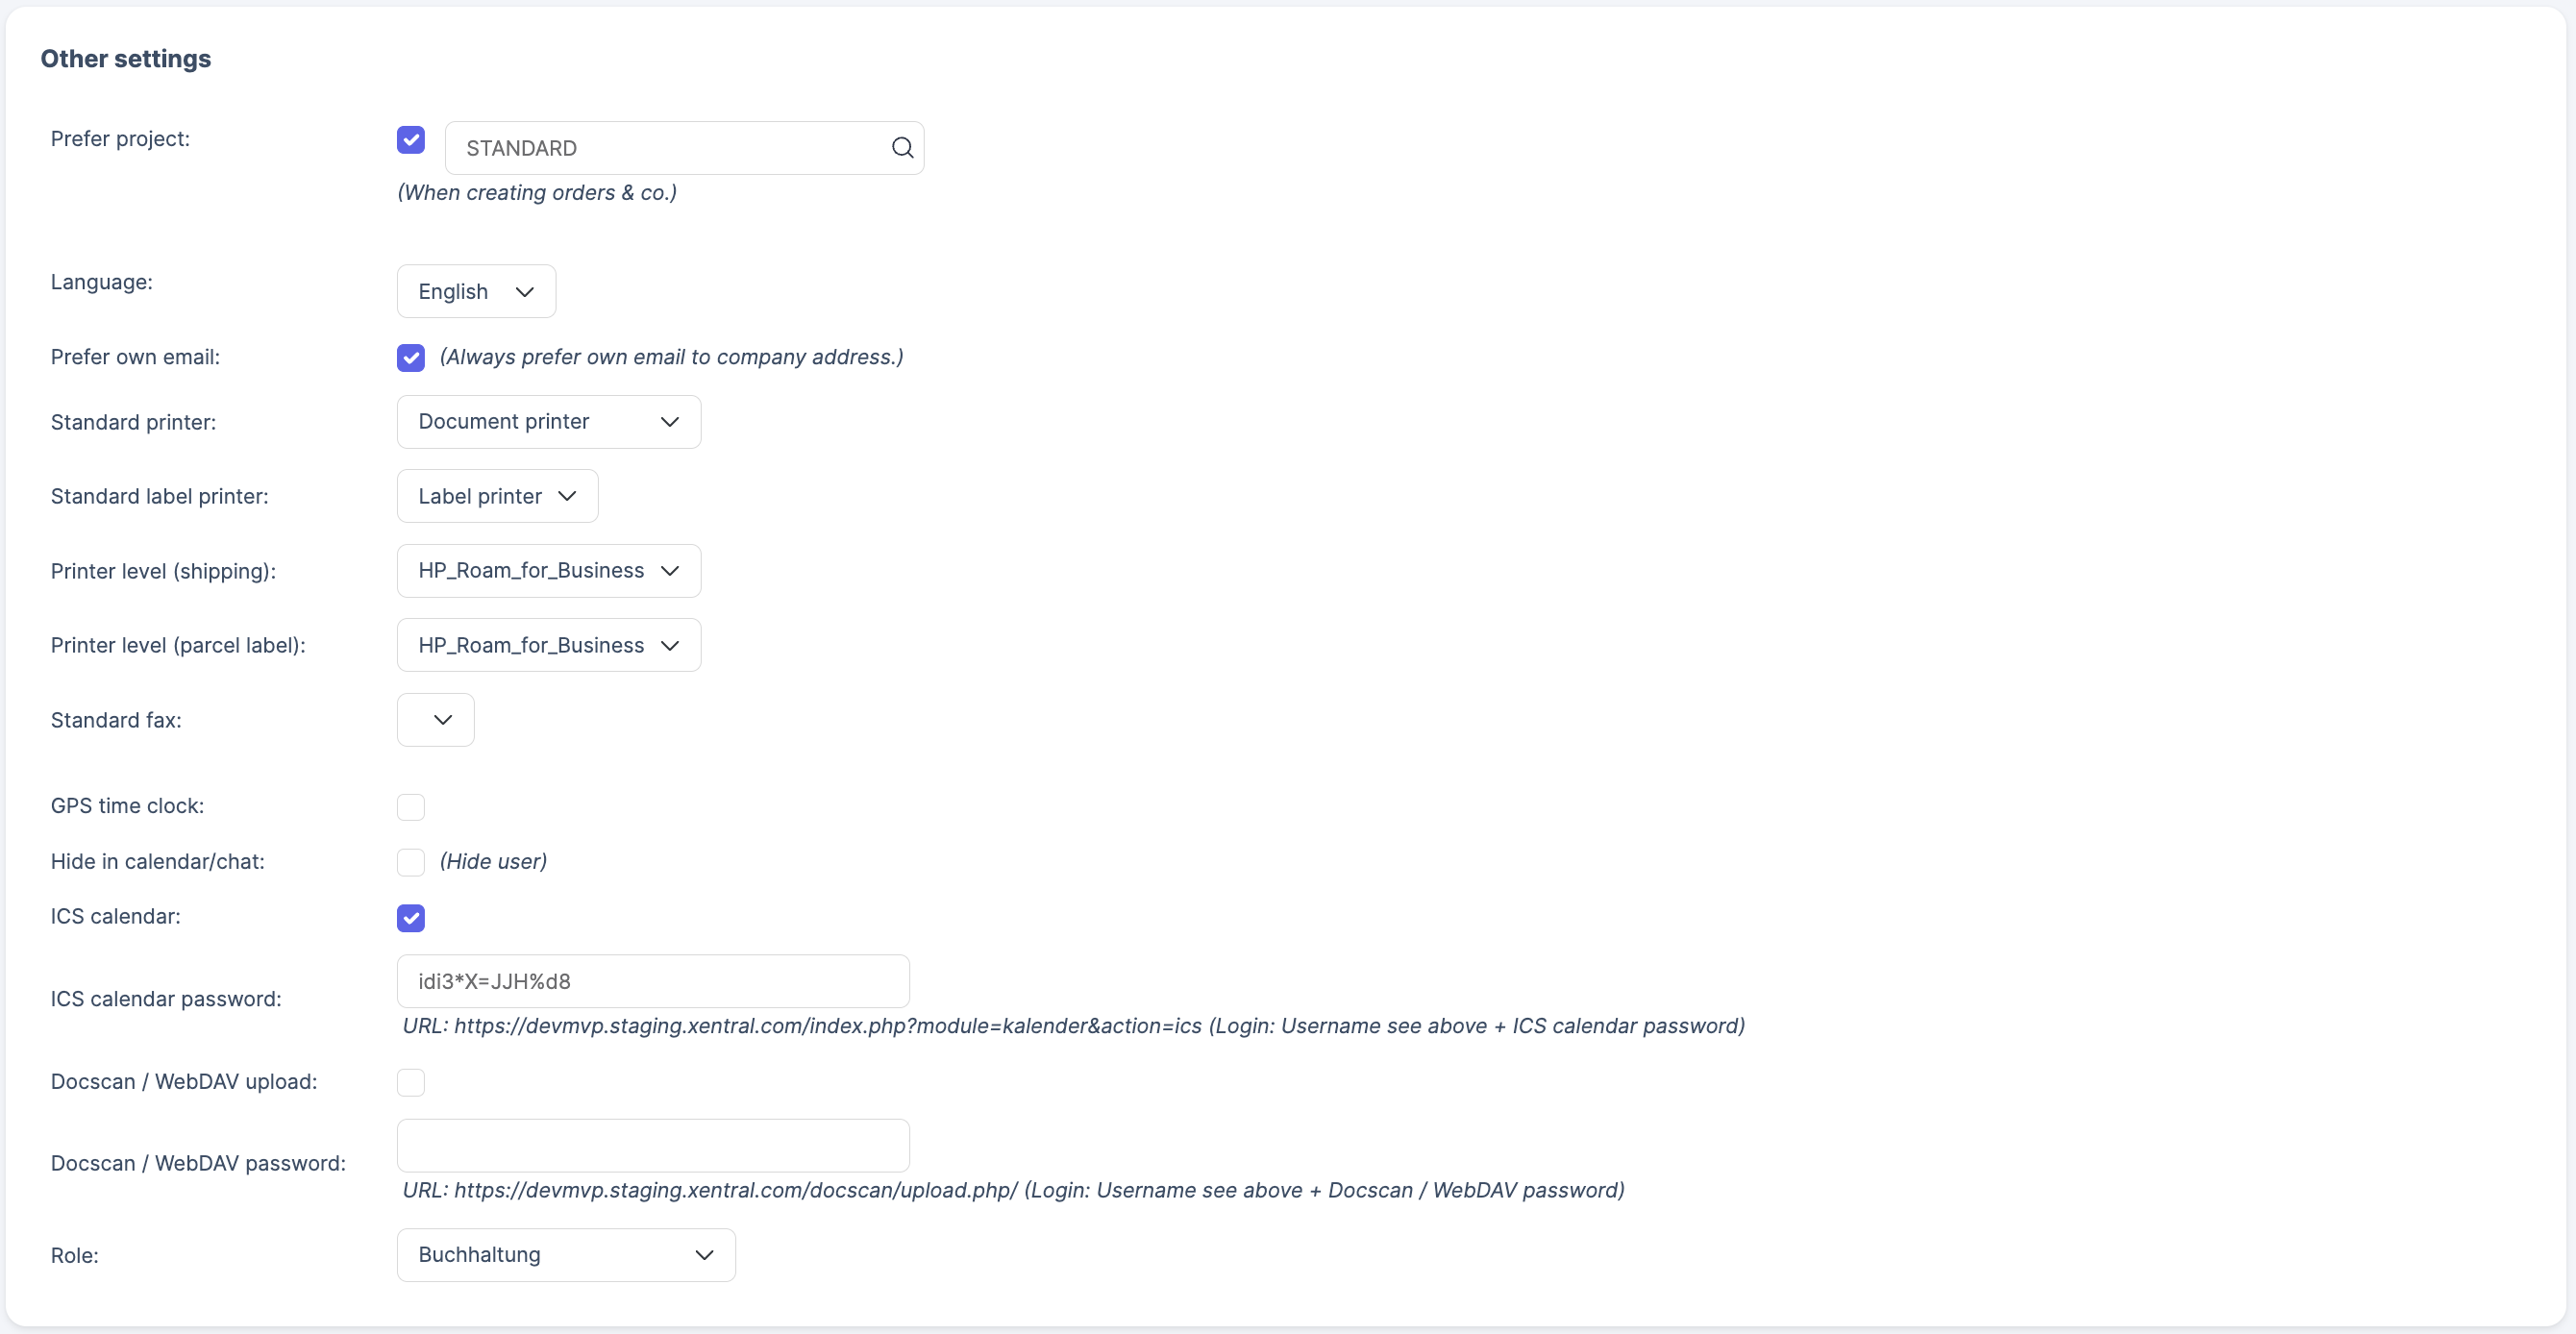
Task: Open the empty Standard fax dropdown
Action: pos(436,720)
